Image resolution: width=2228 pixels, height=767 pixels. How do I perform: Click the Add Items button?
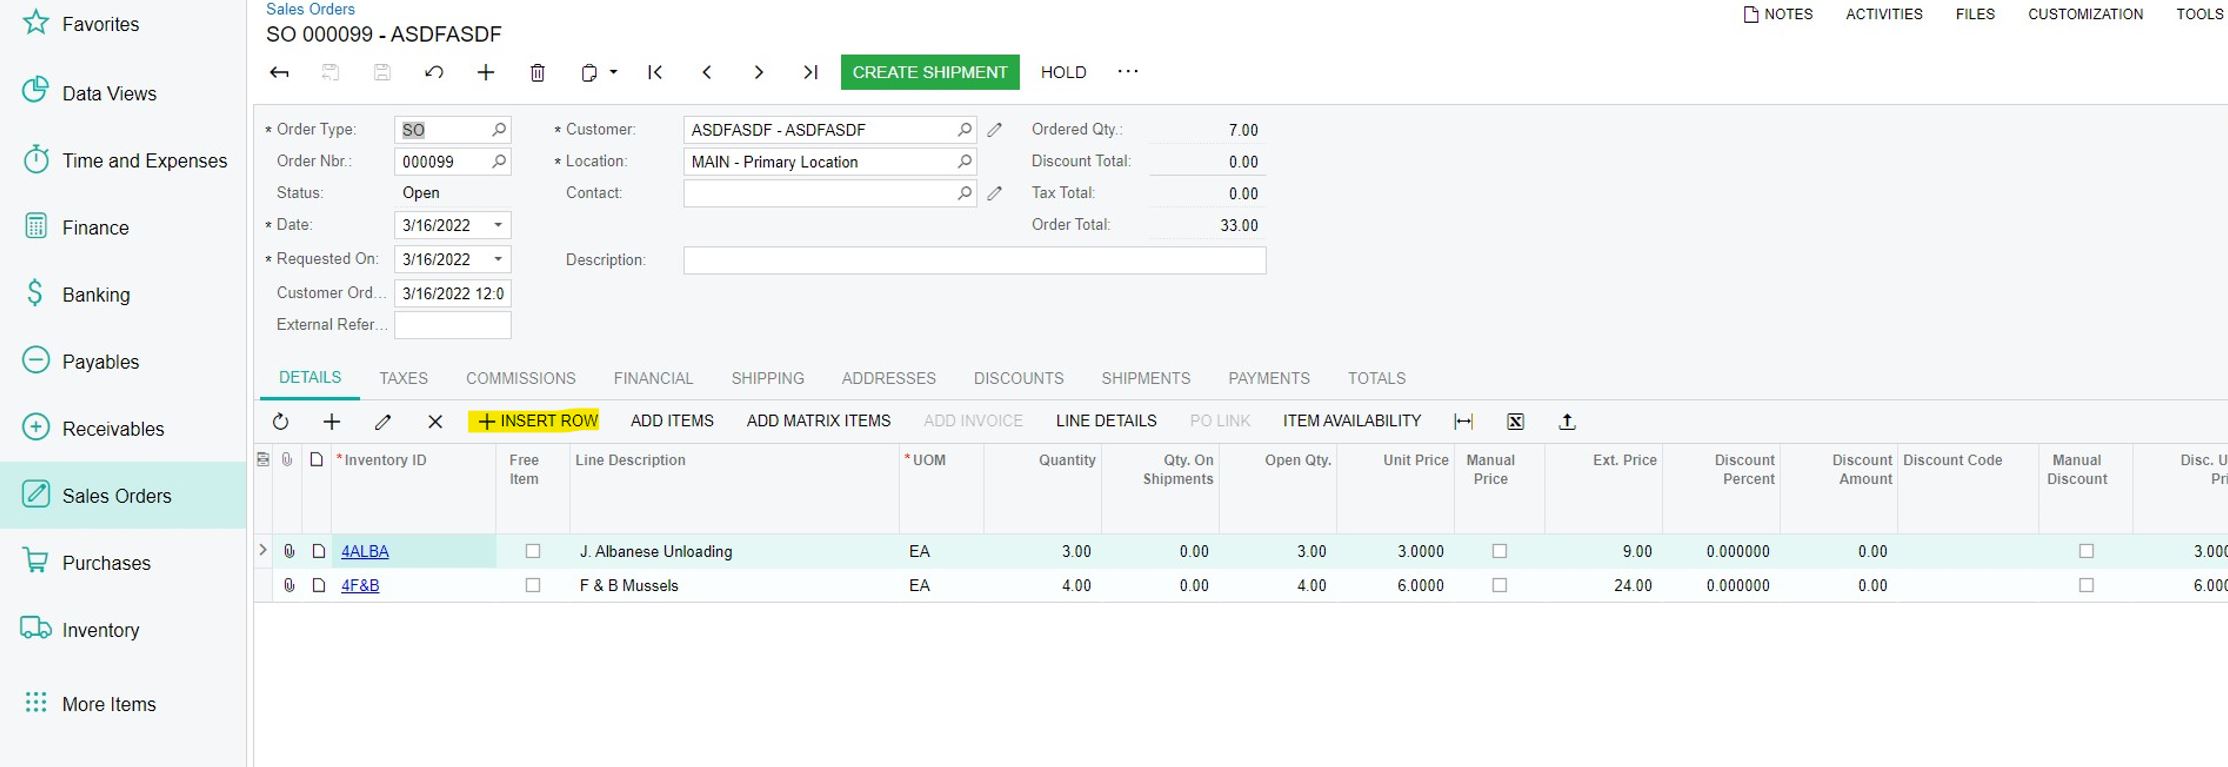point(672,421)
